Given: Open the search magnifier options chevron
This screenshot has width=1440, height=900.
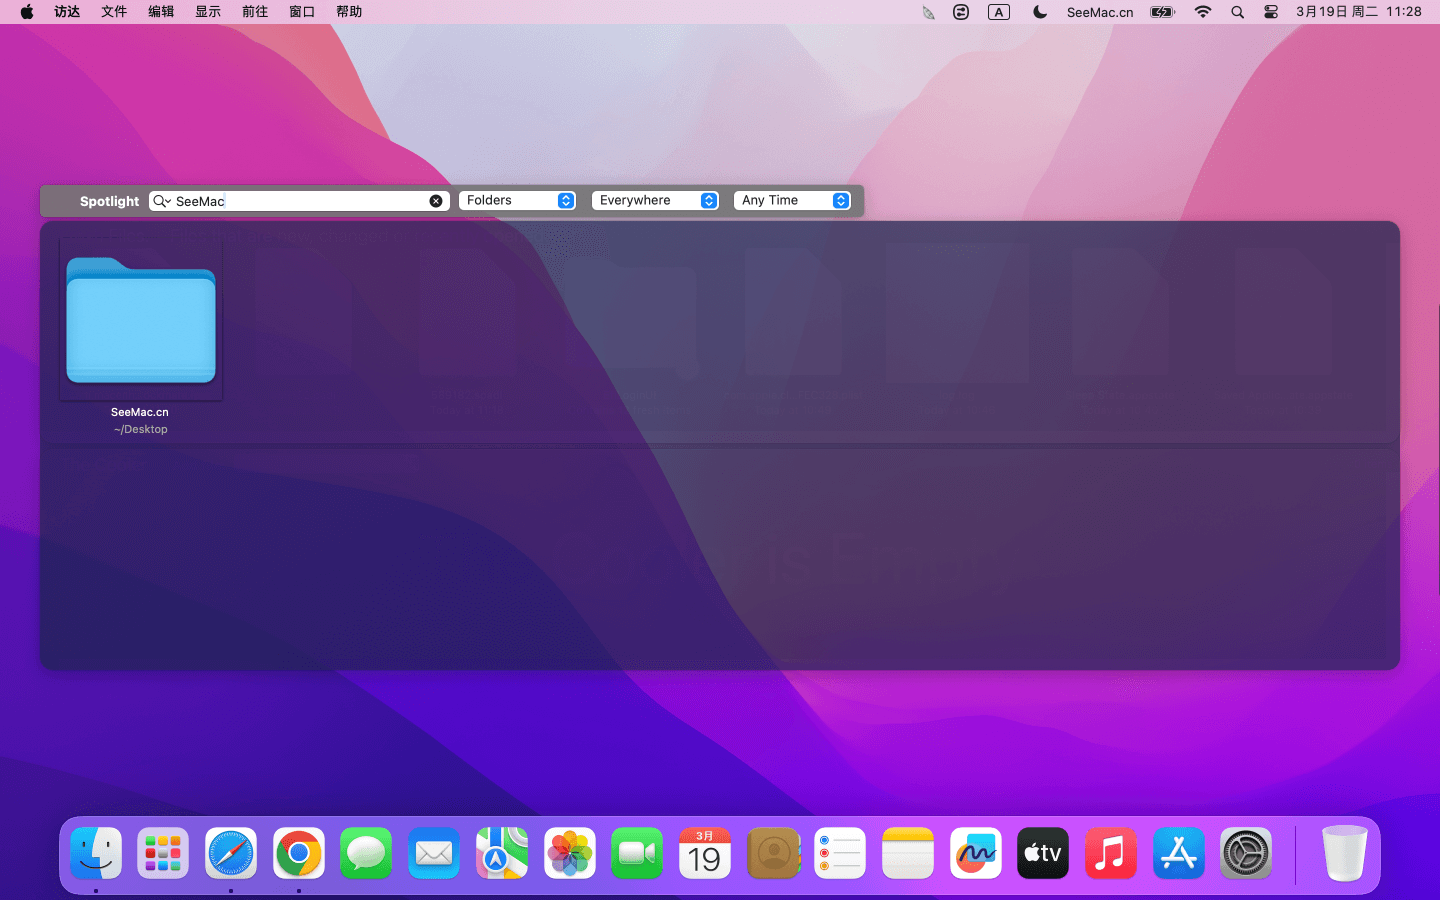Looking at the screenshot, I should pyautogui.click(x=162, y=201).
